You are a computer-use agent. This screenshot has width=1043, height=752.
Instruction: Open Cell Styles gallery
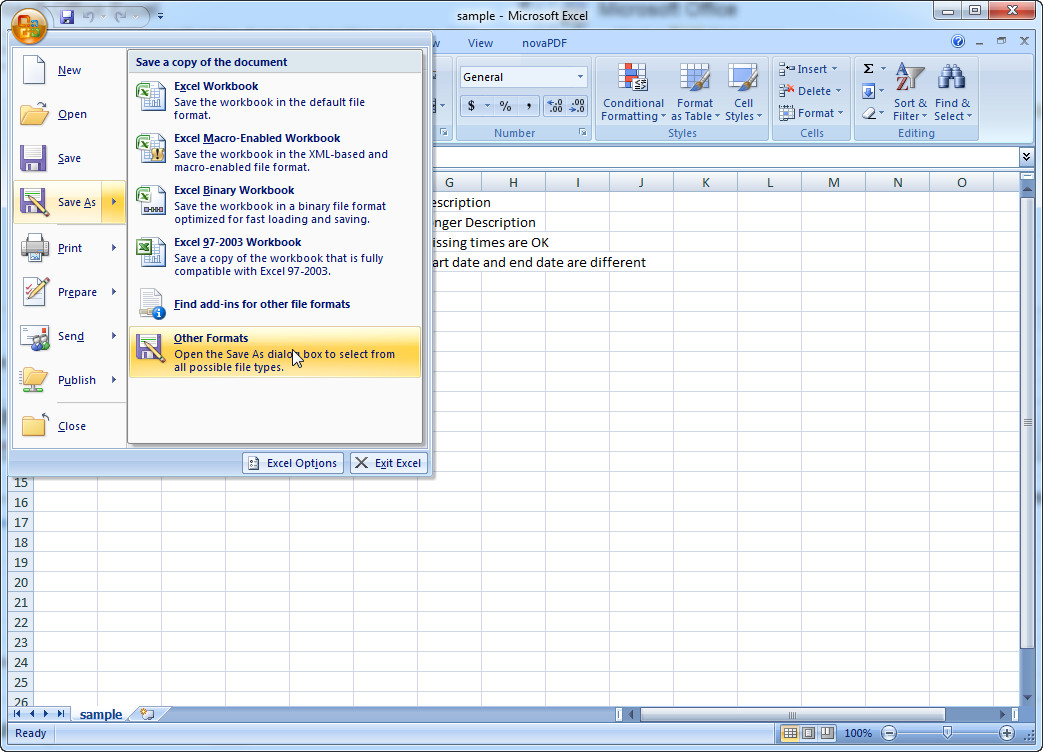pyautogui.click(x=743, y=92)
